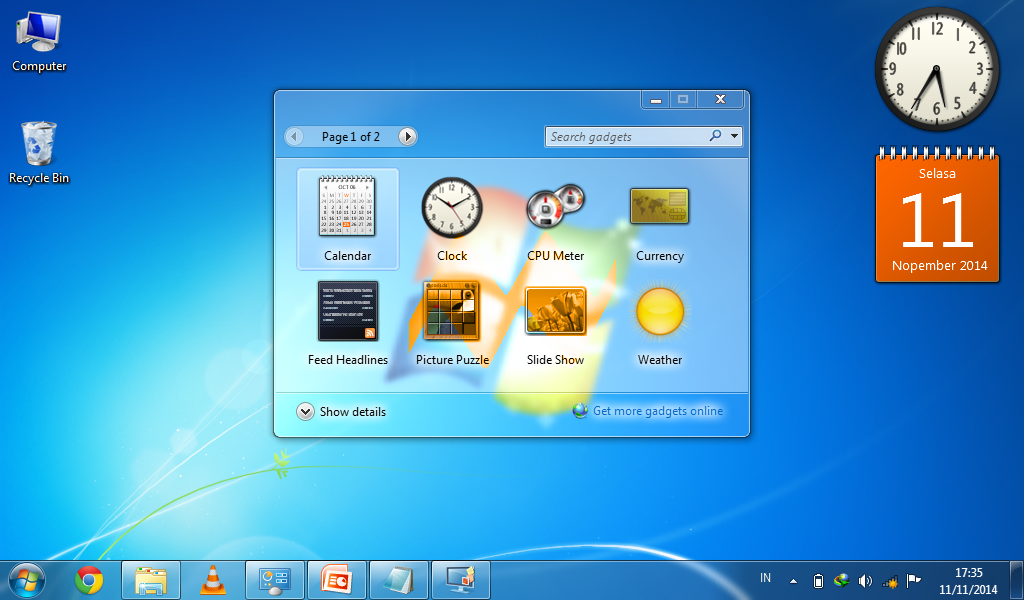This screenshot has height=600, width=1024.
Task: Show hidden tray icons
Action: coord(793,580)
